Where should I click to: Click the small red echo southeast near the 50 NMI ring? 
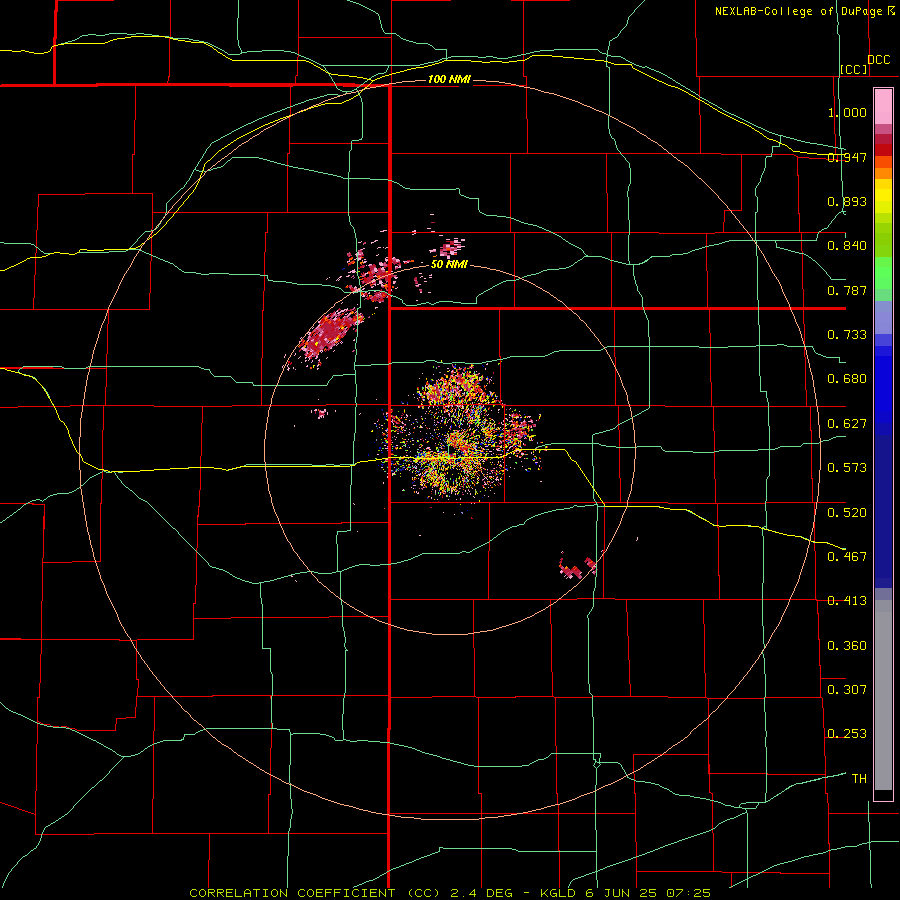click(x=577, y=567)
